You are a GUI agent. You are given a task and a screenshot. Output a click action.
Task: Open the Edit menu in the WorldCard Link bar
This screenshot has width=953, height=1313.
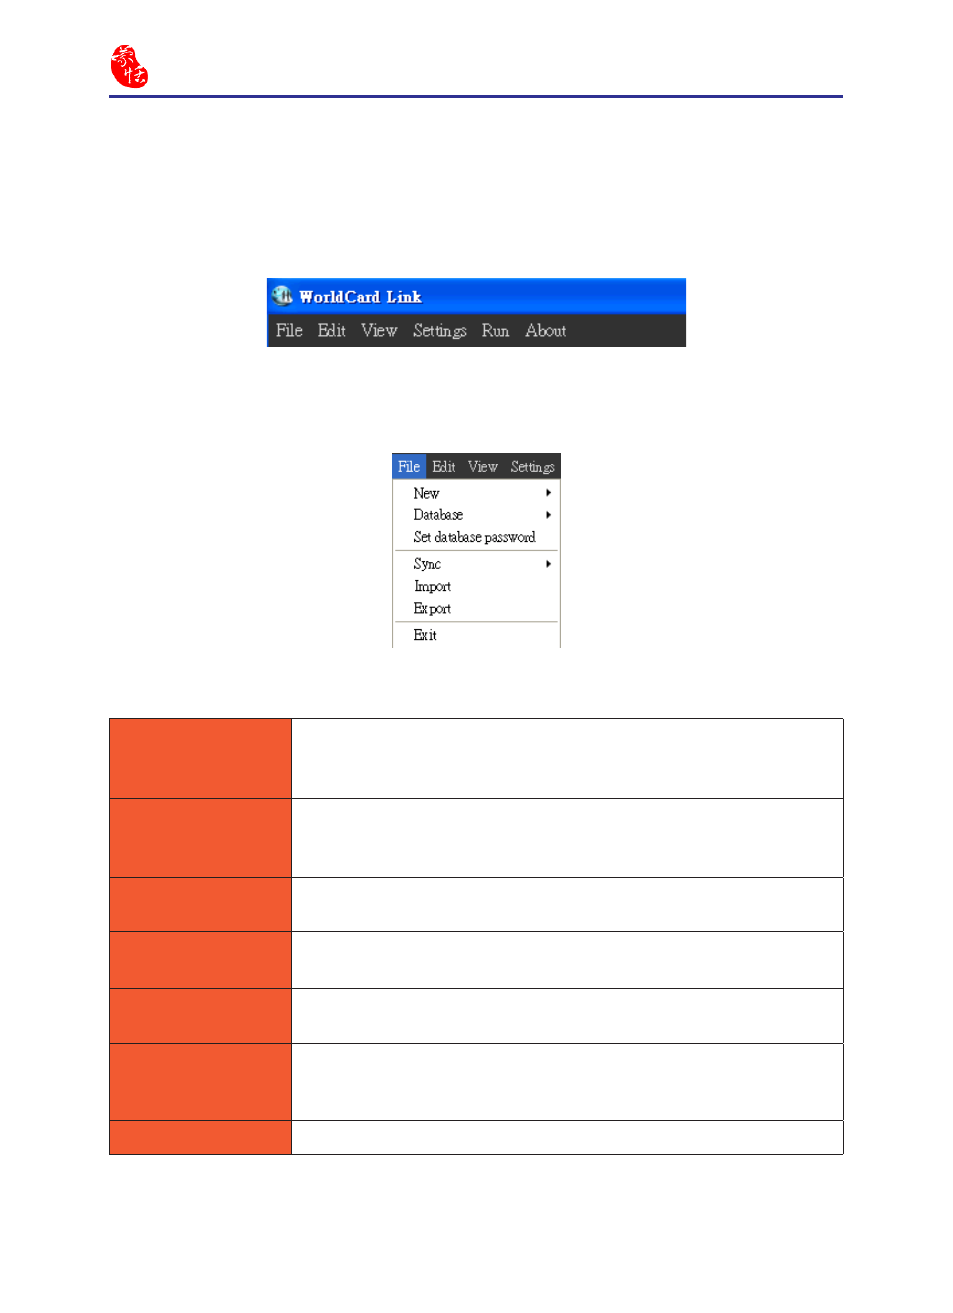tap(331, 331)
